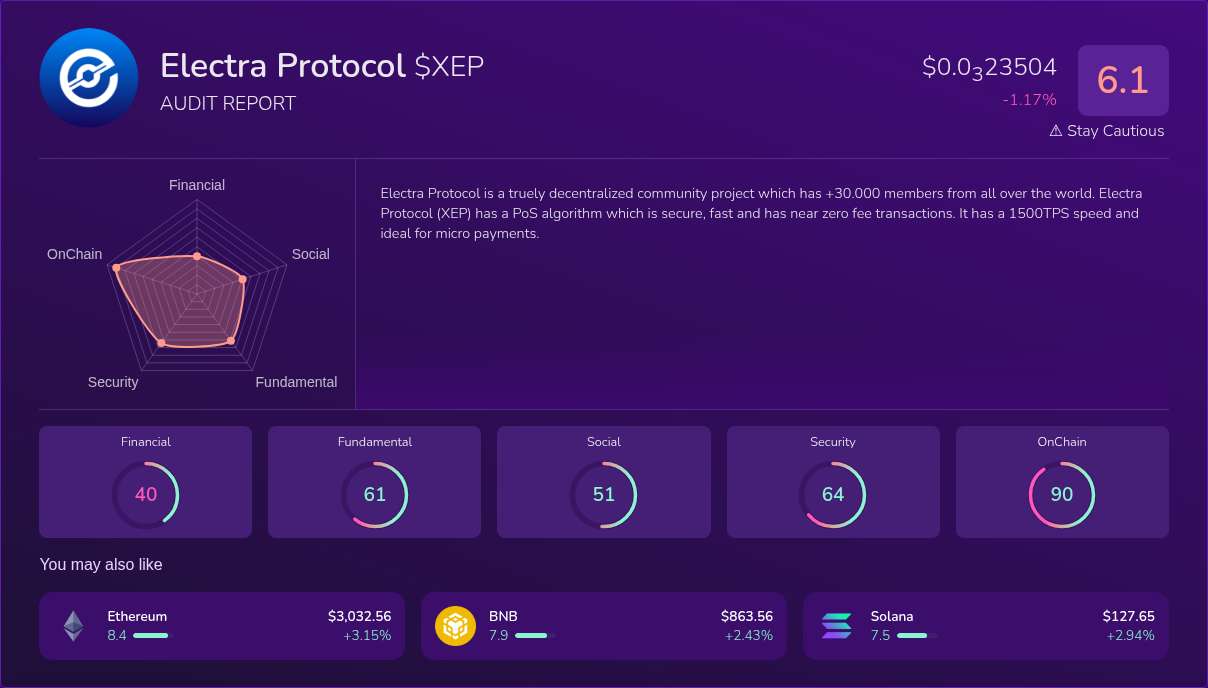This screenshot has height=688, width=1208.
Task: Expand the Security axis label
Action: coord(113,382)
